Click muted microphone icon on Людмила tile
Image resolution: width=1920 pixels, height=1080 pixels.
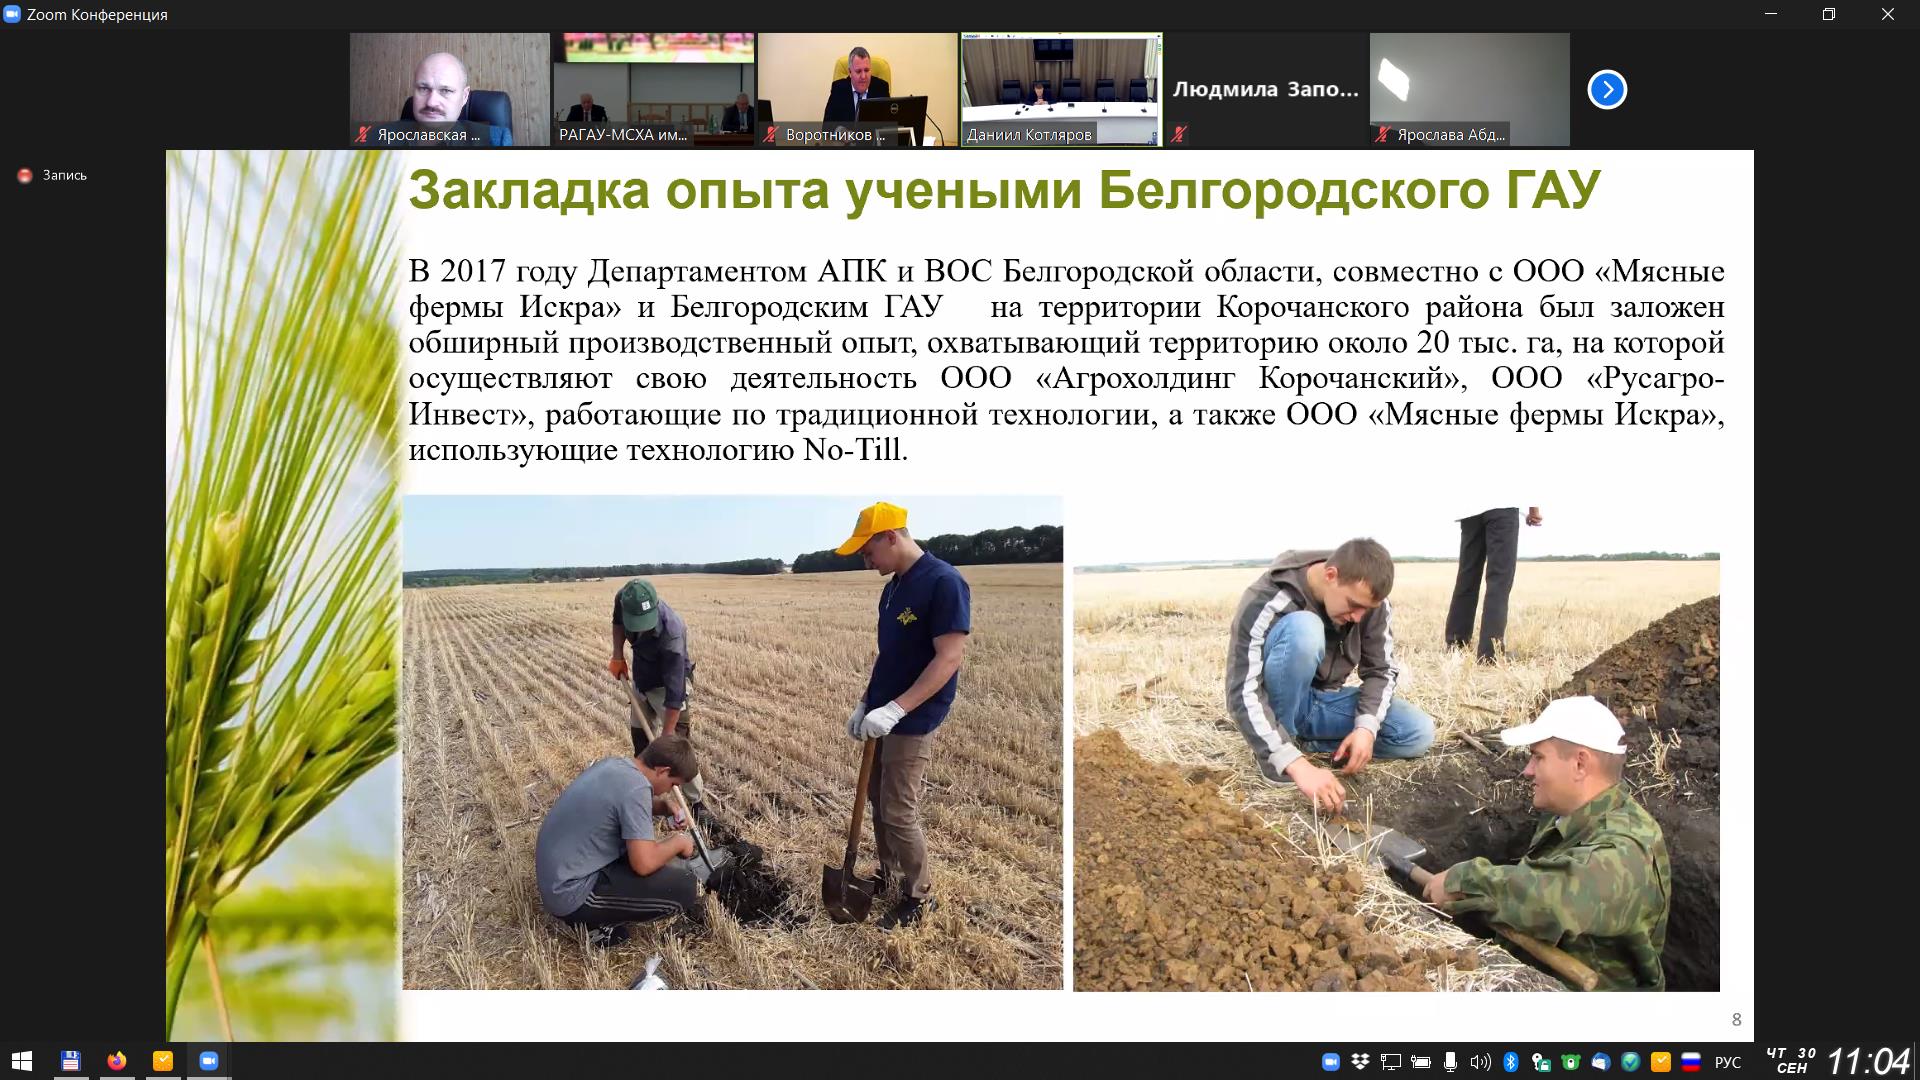tap(1179, 135)
